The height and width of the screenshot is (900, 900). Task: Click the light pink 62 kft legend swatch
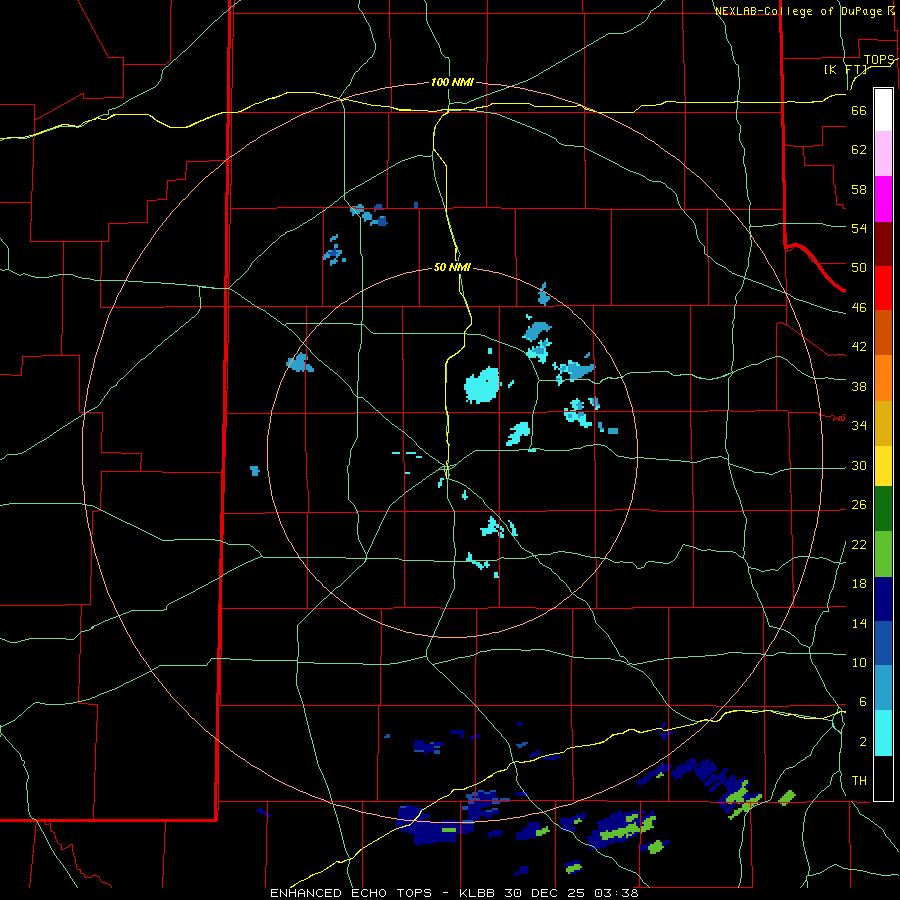pos(883,153)
